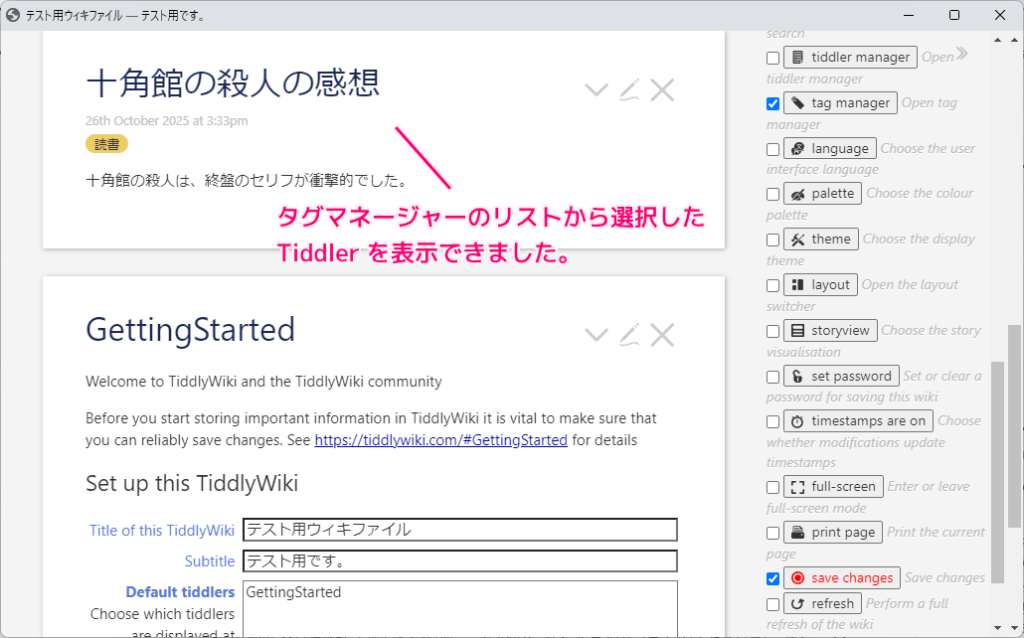
Task: Fold the 十角館の殺人の感想 tiddler via chevron
Action: (x=595, y=90)
